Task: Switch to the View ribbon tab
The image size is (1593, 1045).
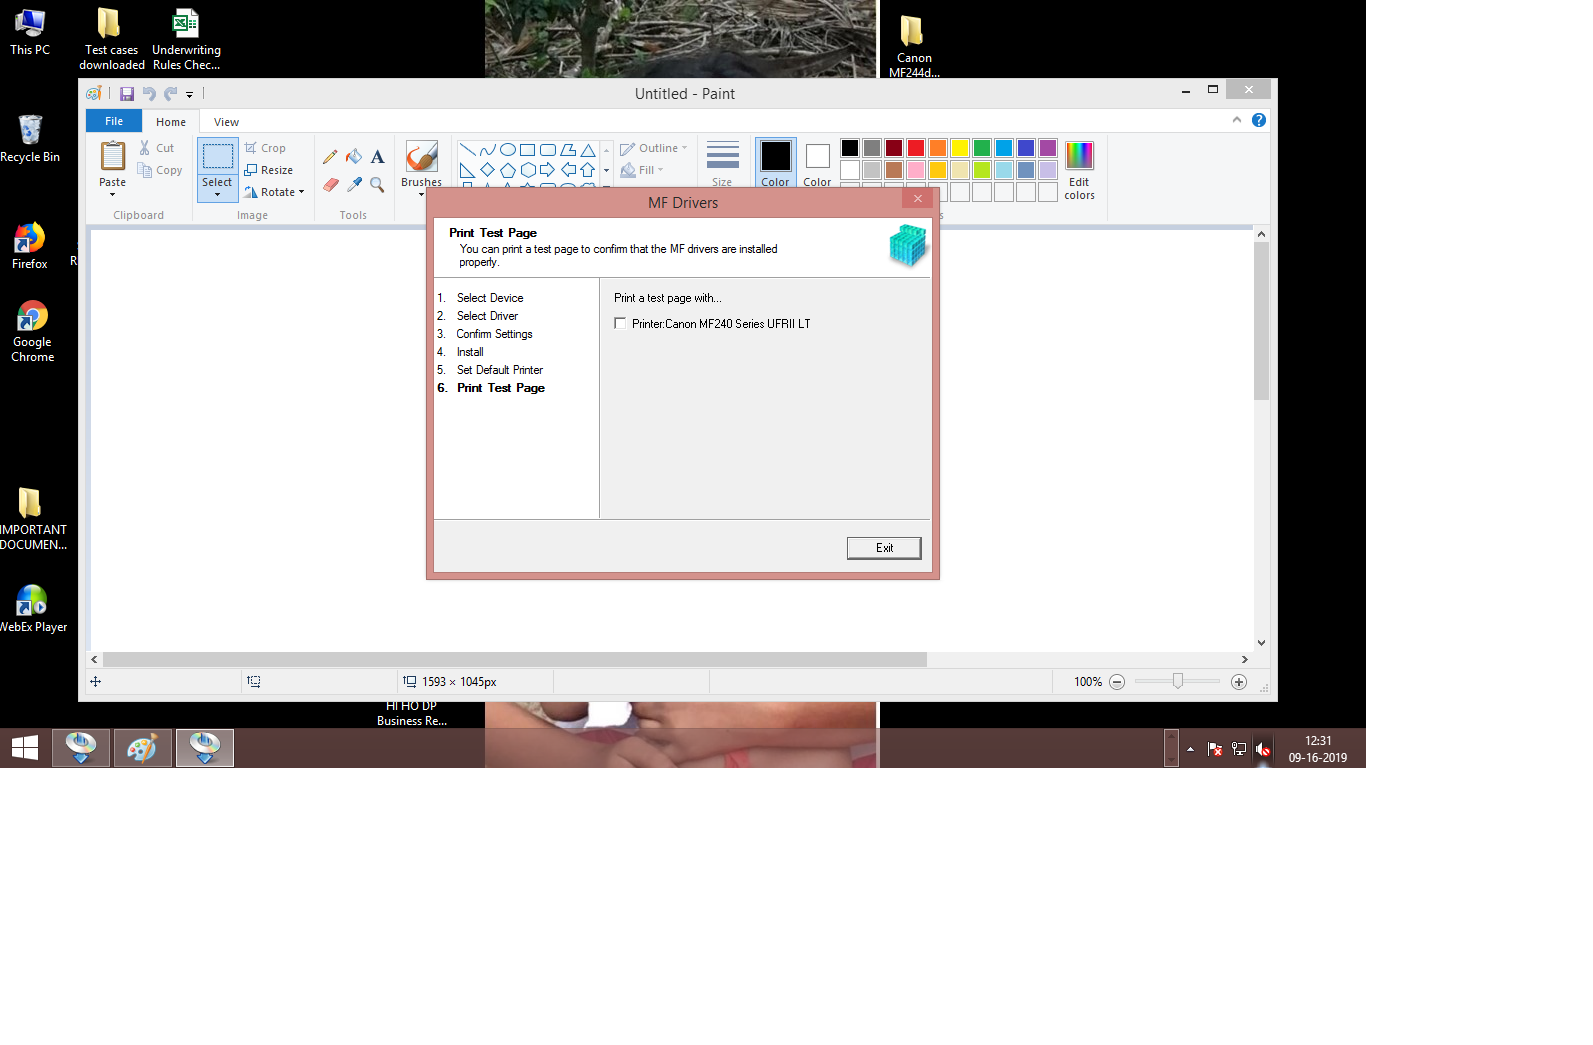Action: (226, 122)
